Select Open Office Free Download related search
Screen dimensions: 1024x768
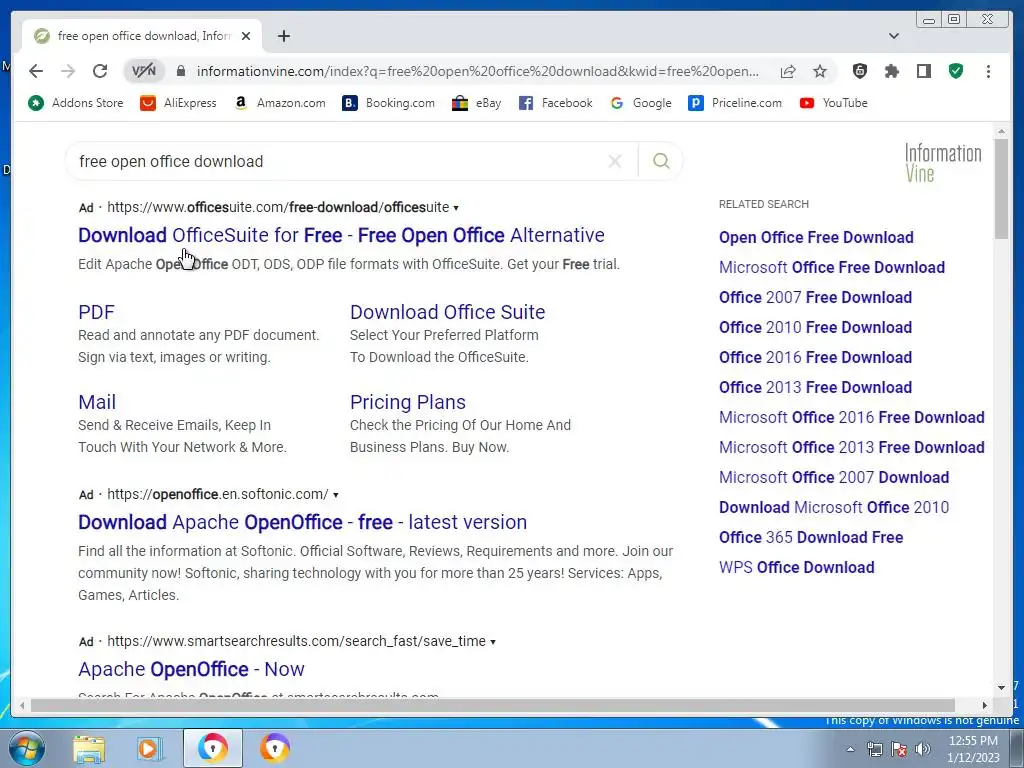coord(816,238)
